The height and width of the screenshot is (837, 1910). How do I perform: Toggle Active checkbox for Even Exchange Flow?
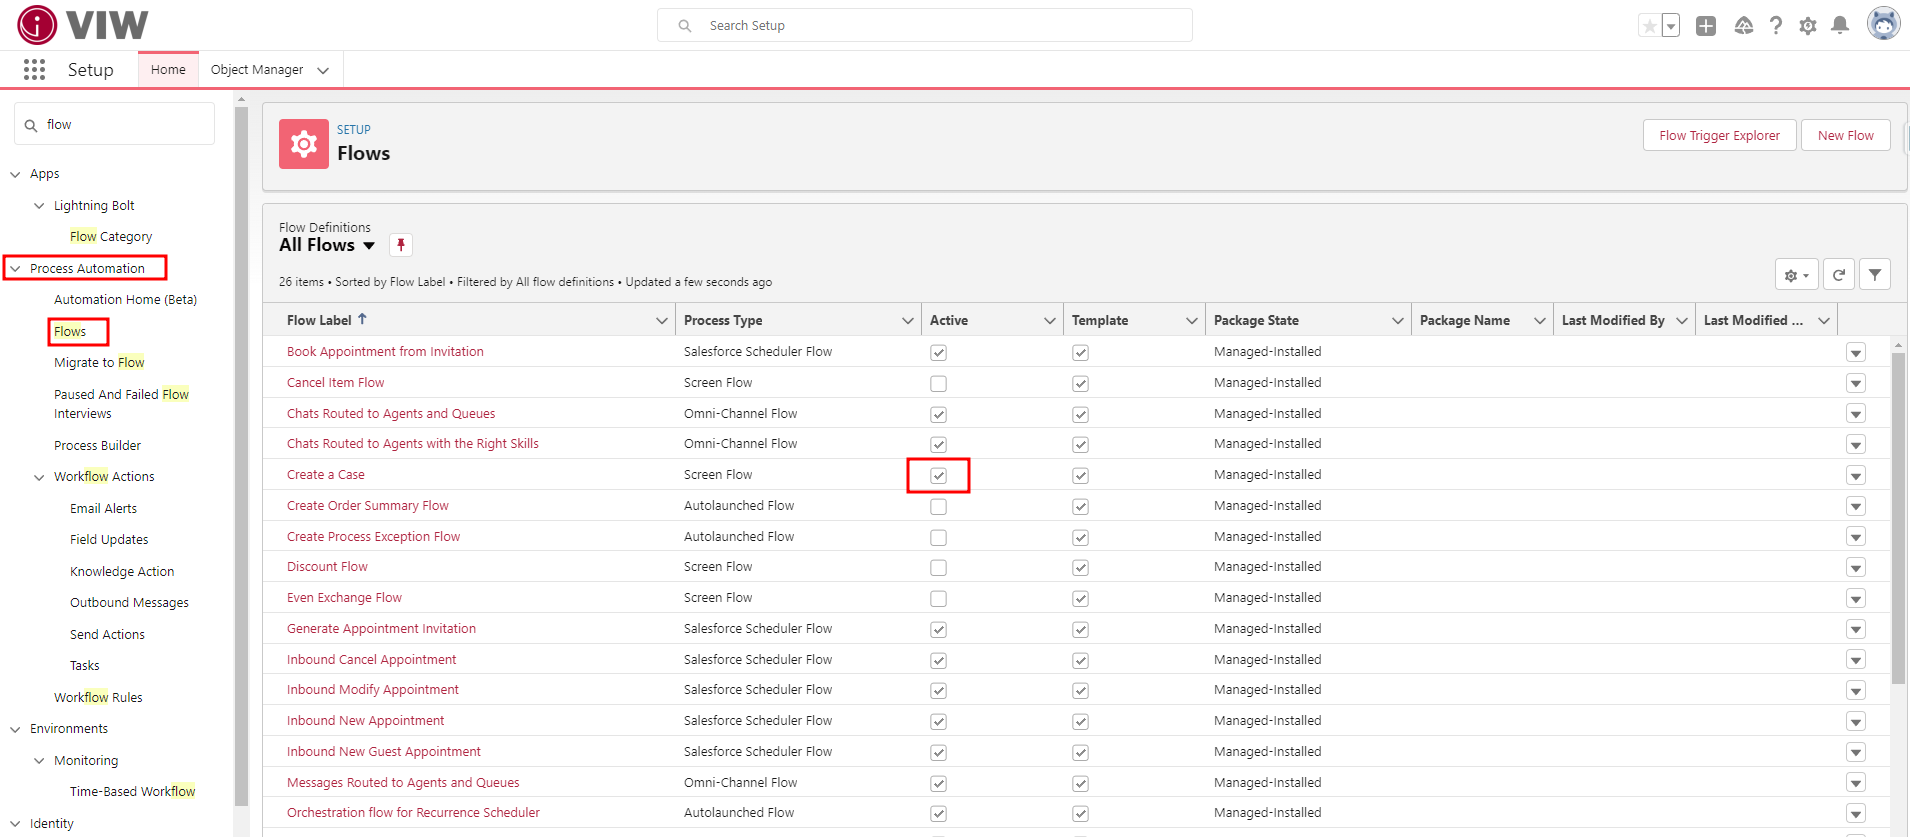pyautogui.click(x=938, y=598)
